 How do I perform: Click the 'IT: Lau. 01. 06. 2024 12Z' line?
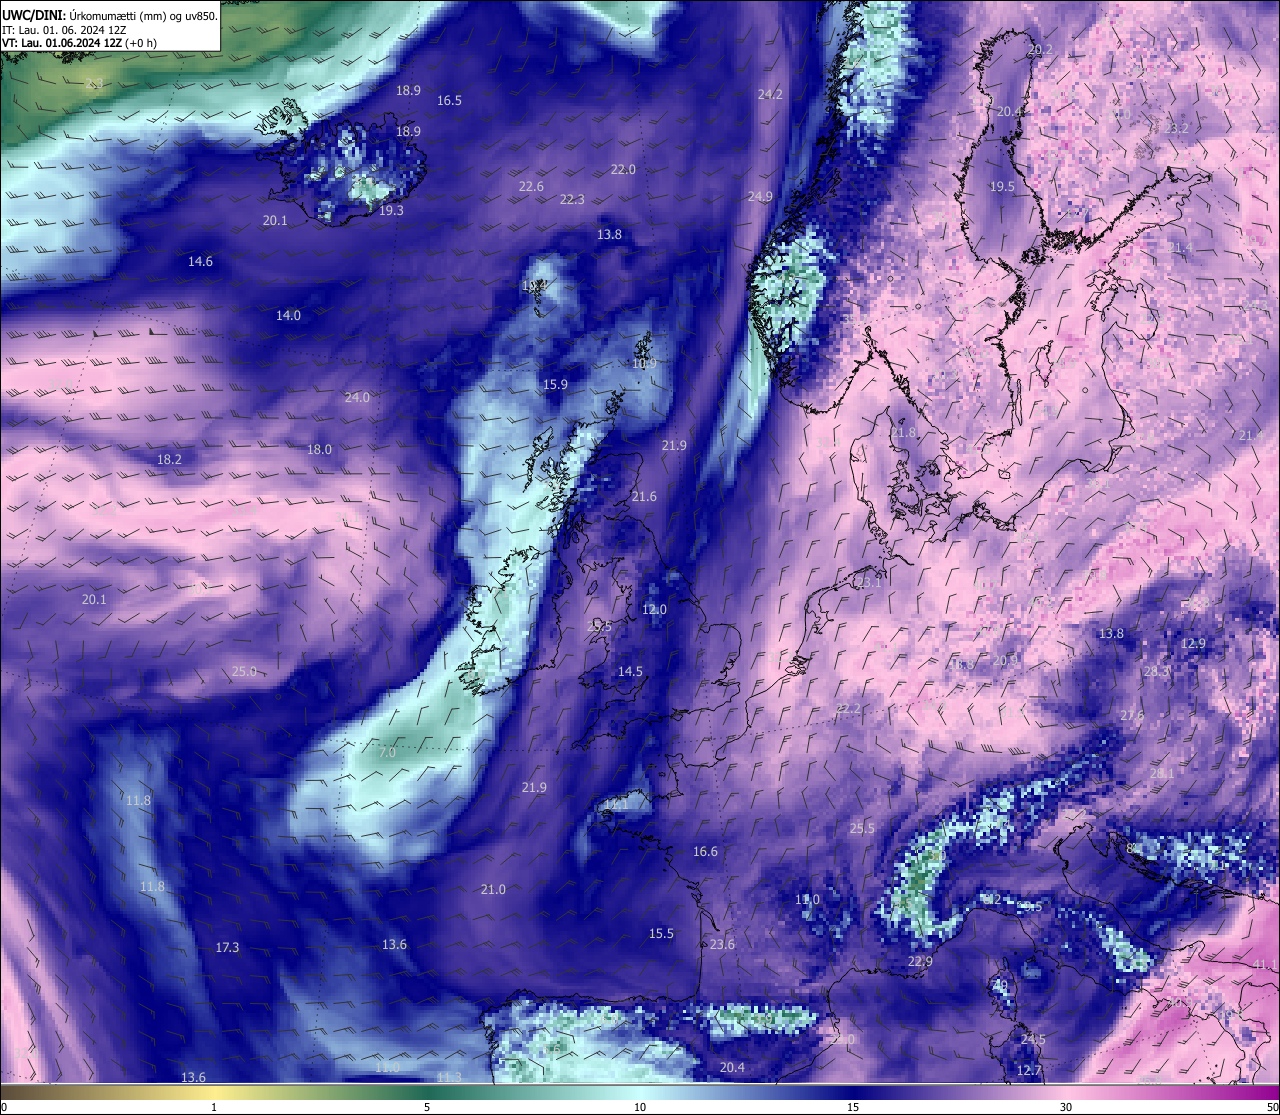(64, 30)
